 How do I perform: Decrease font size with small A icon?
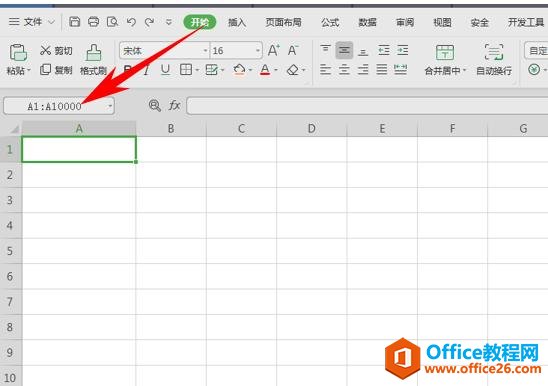point(293,51)
